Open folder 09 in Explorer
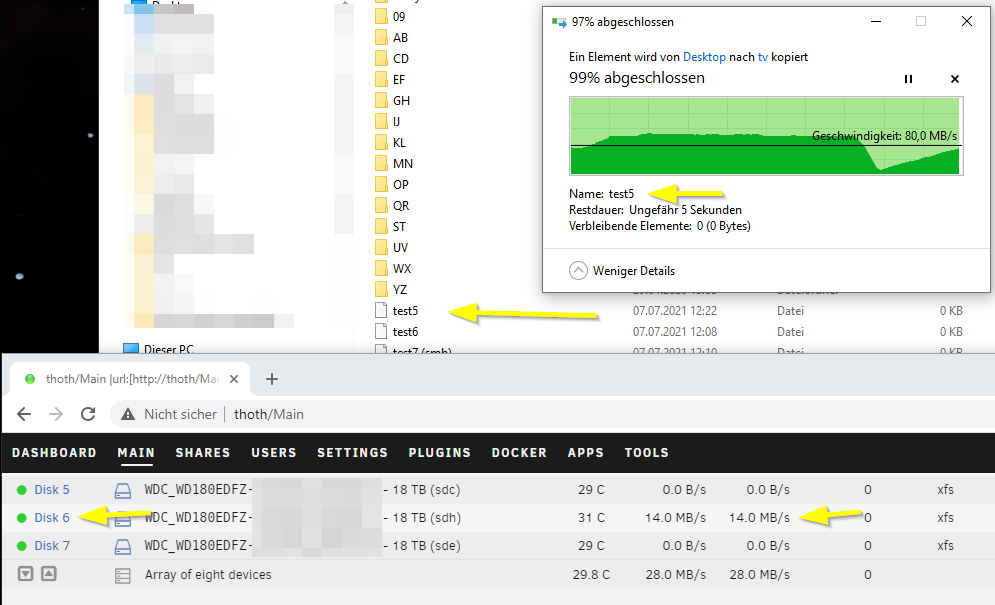Viewport: 995px width, 605px height. [390, 17]
